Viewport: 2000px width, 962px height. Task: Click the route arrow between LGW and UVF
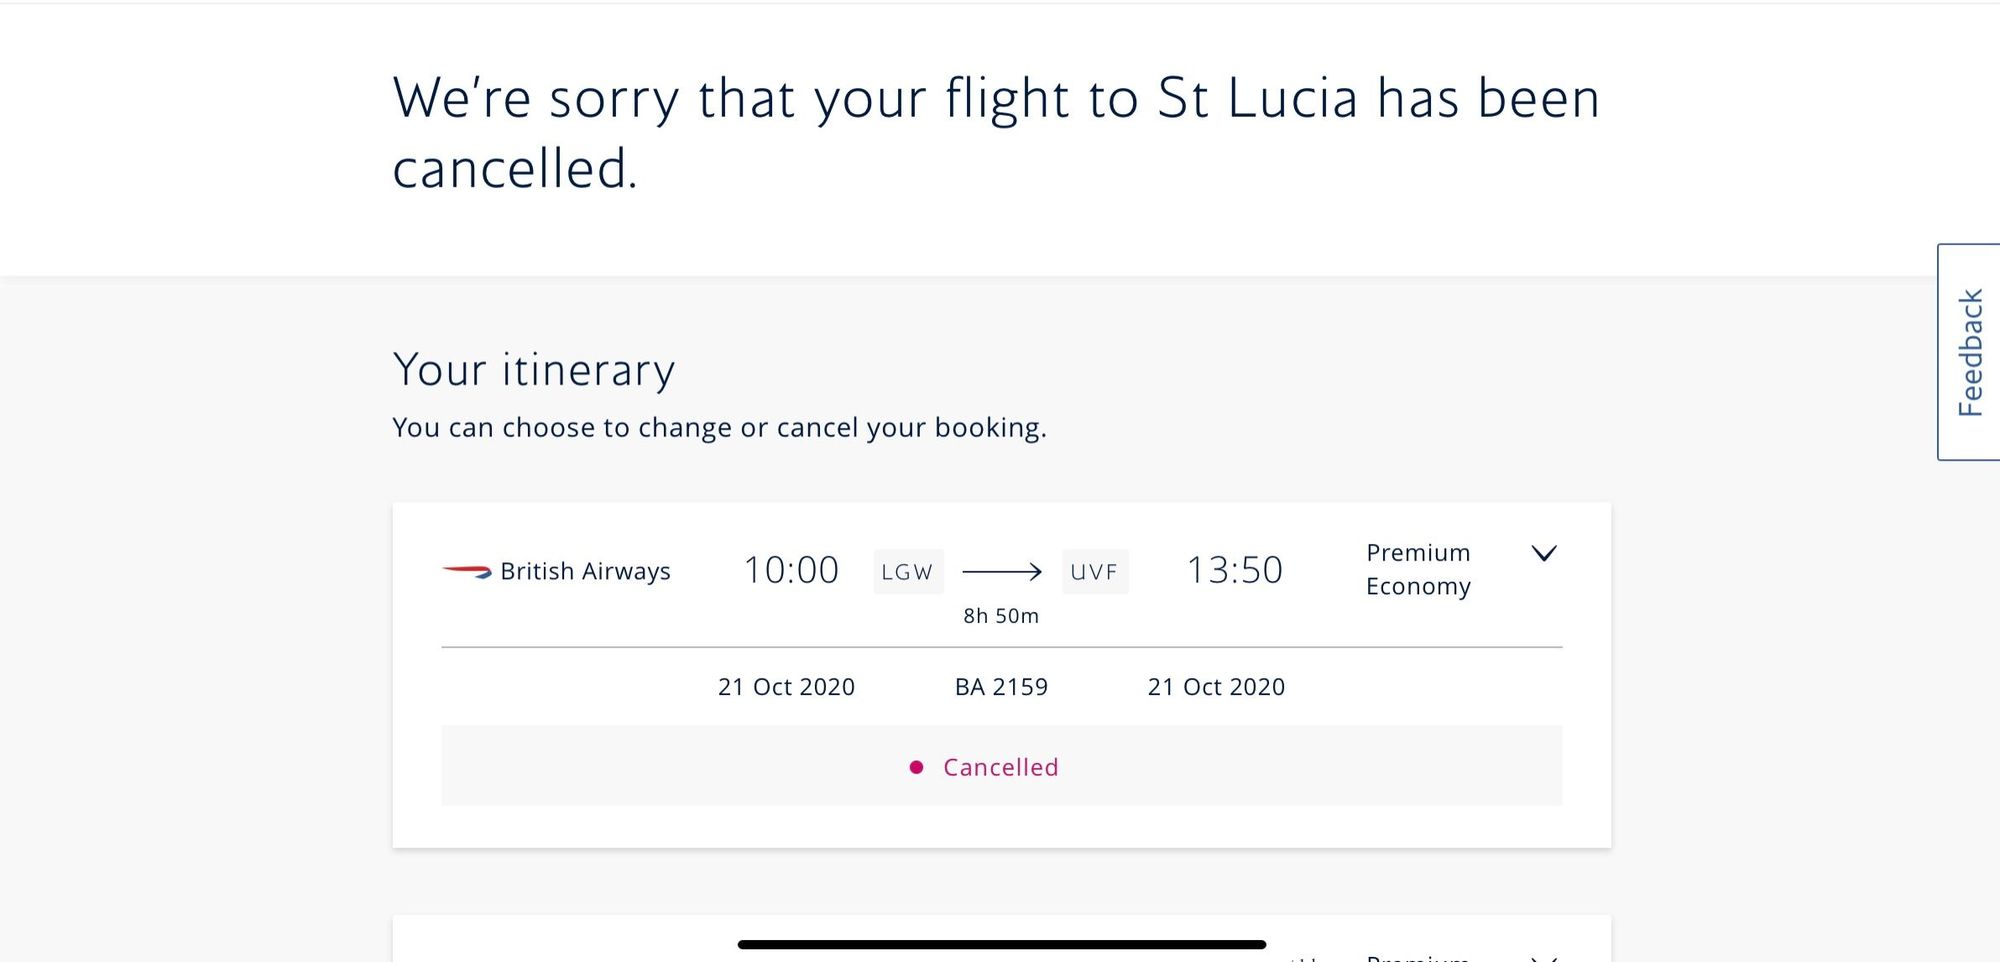(1001, 572)
